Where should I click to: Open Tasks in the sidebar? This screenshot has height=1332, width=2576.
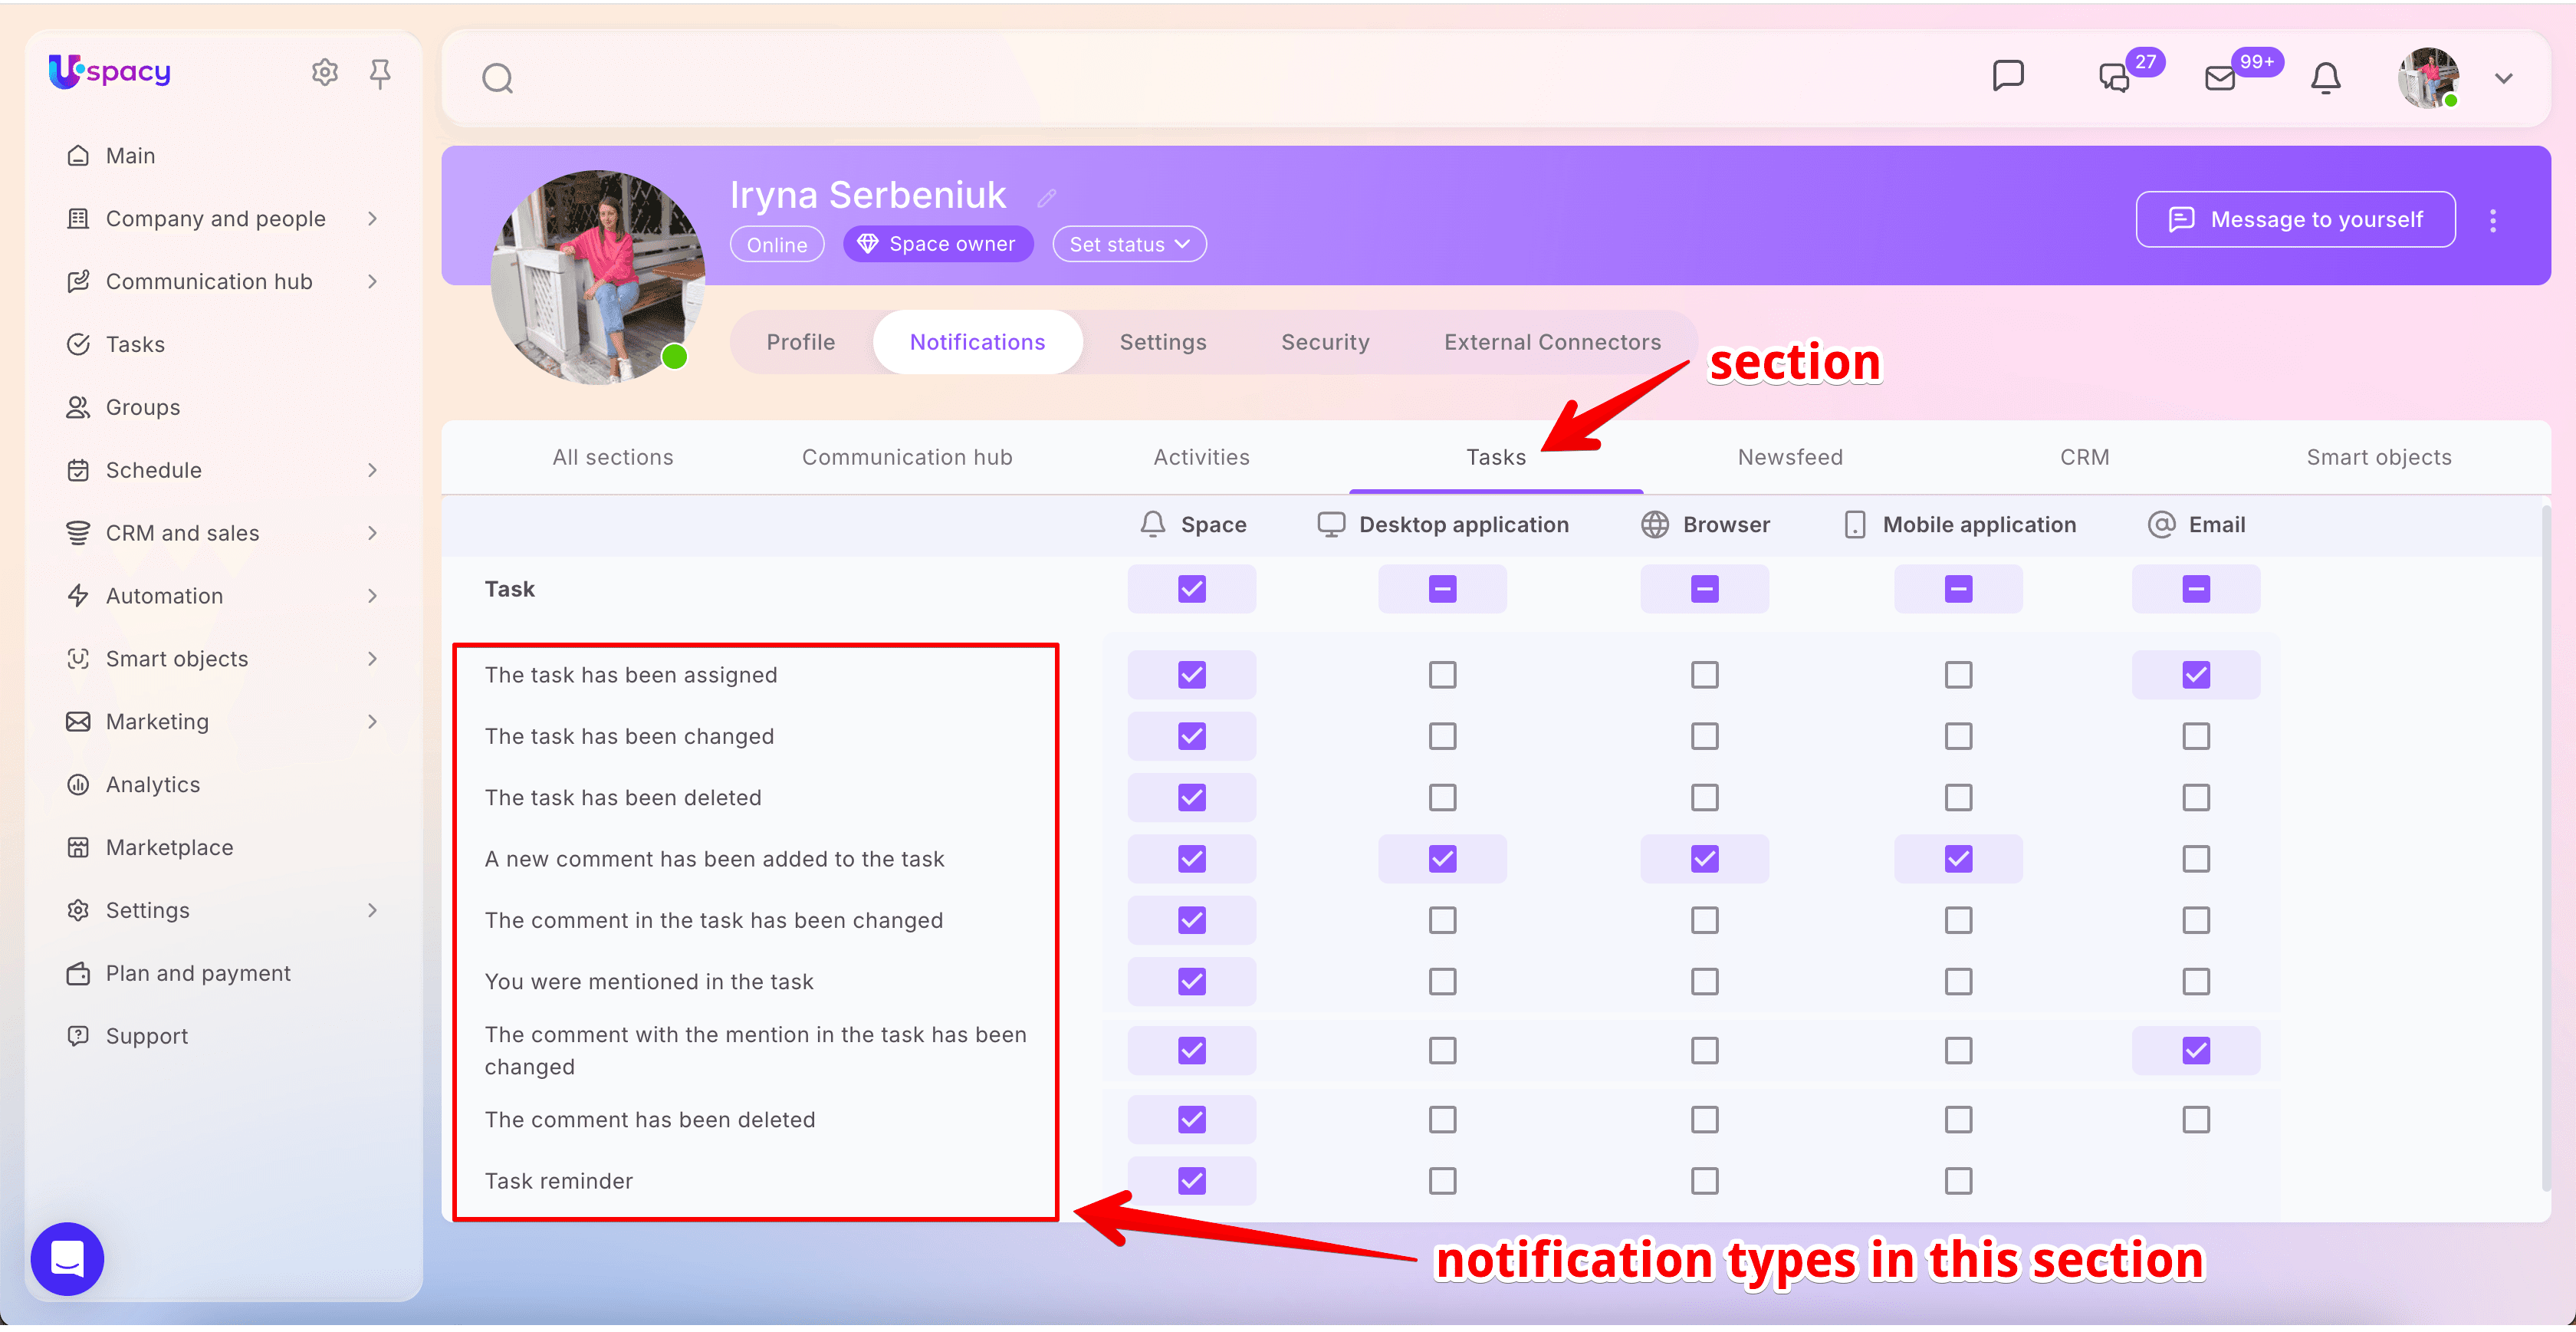coord(134,344)
